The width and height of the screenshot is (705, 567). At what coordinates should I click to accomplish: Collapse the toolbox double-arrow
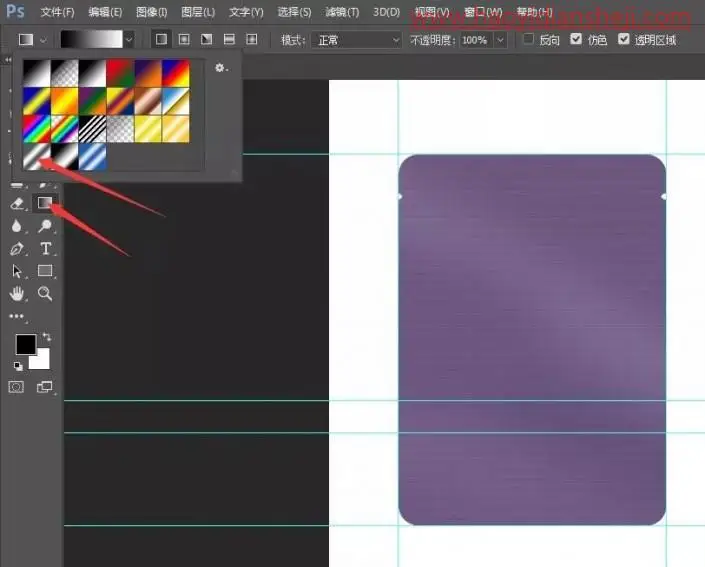(7, 59)
